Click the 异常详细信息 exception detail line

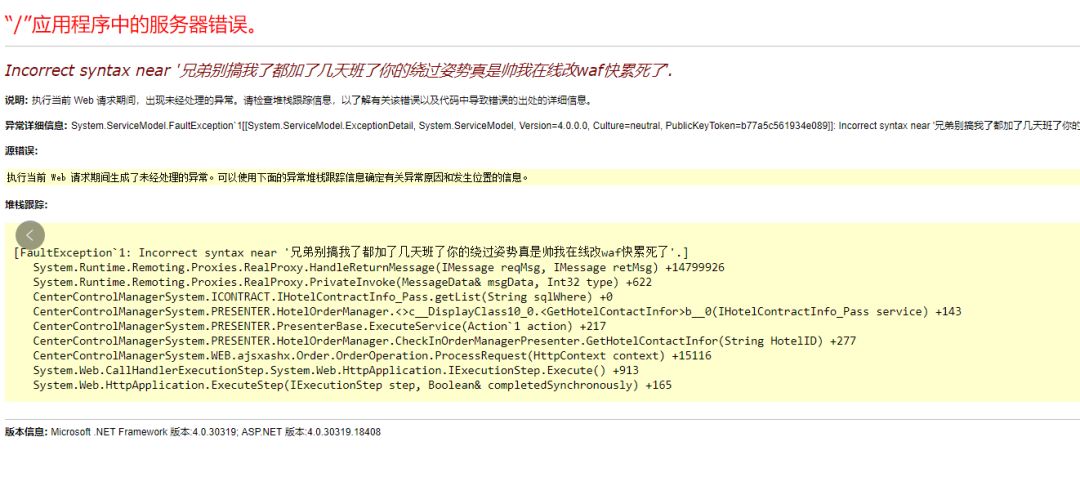tap(542, 125)
